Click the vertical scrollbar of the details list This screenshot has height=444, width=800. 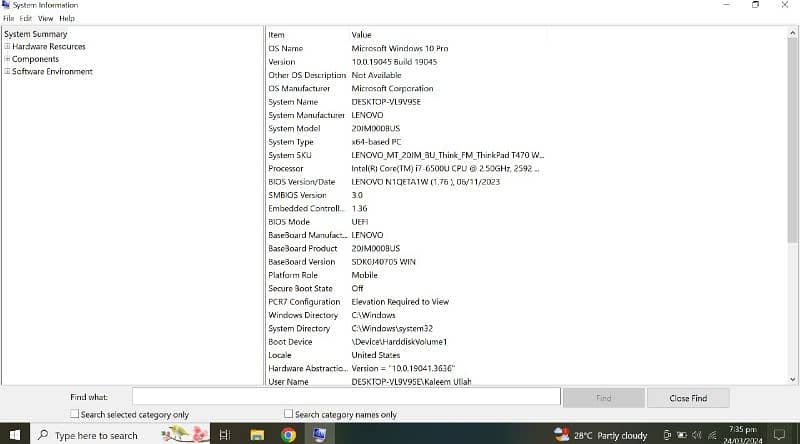[793, 200]
